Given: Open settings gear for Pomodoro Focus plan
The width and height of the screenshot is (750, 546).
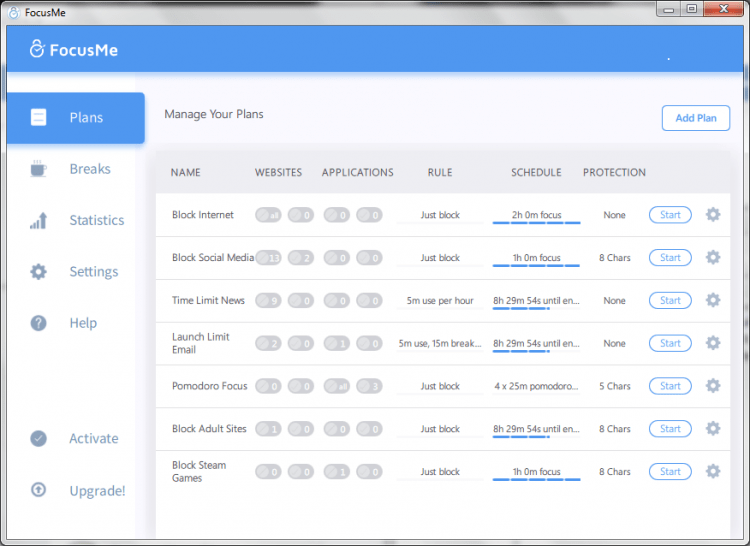Looking at the screenshot, I should click(x=713, y=386).
